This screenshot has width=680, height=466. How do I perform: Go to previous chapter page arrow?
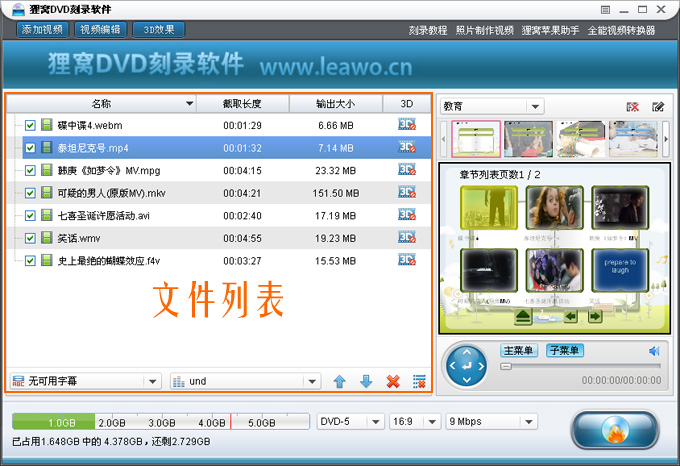(571, 317)
